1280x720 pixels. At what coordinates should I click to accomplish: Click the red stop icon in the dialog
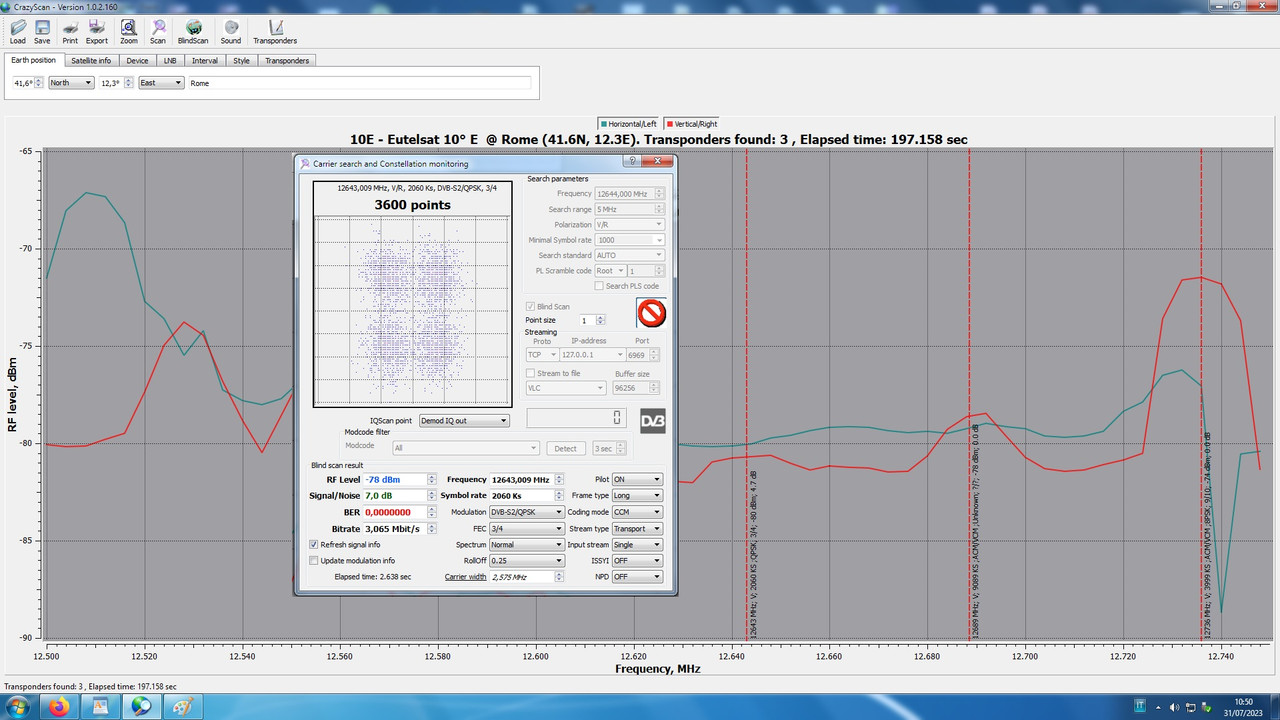[651, 313]
